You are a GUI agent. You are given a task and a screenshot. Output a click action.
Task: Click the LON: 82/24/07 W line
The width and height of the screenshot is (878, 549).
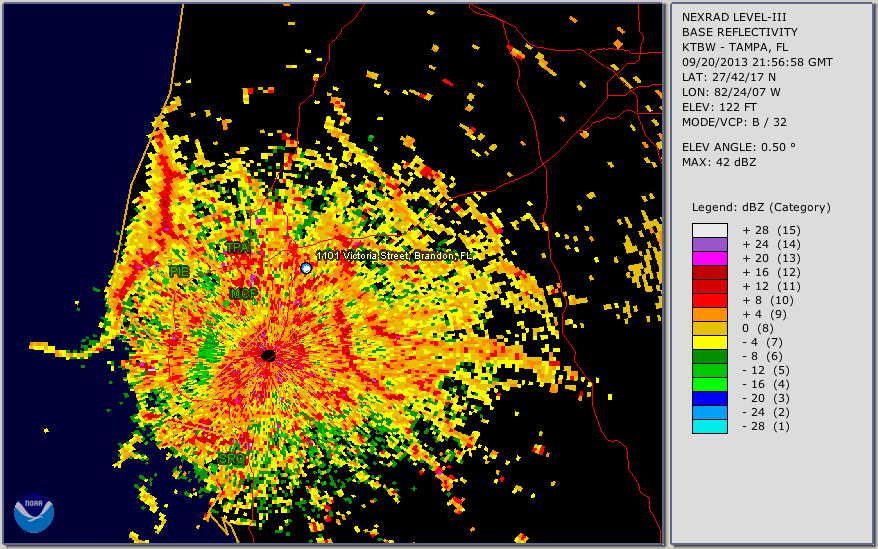coord(731,92)
